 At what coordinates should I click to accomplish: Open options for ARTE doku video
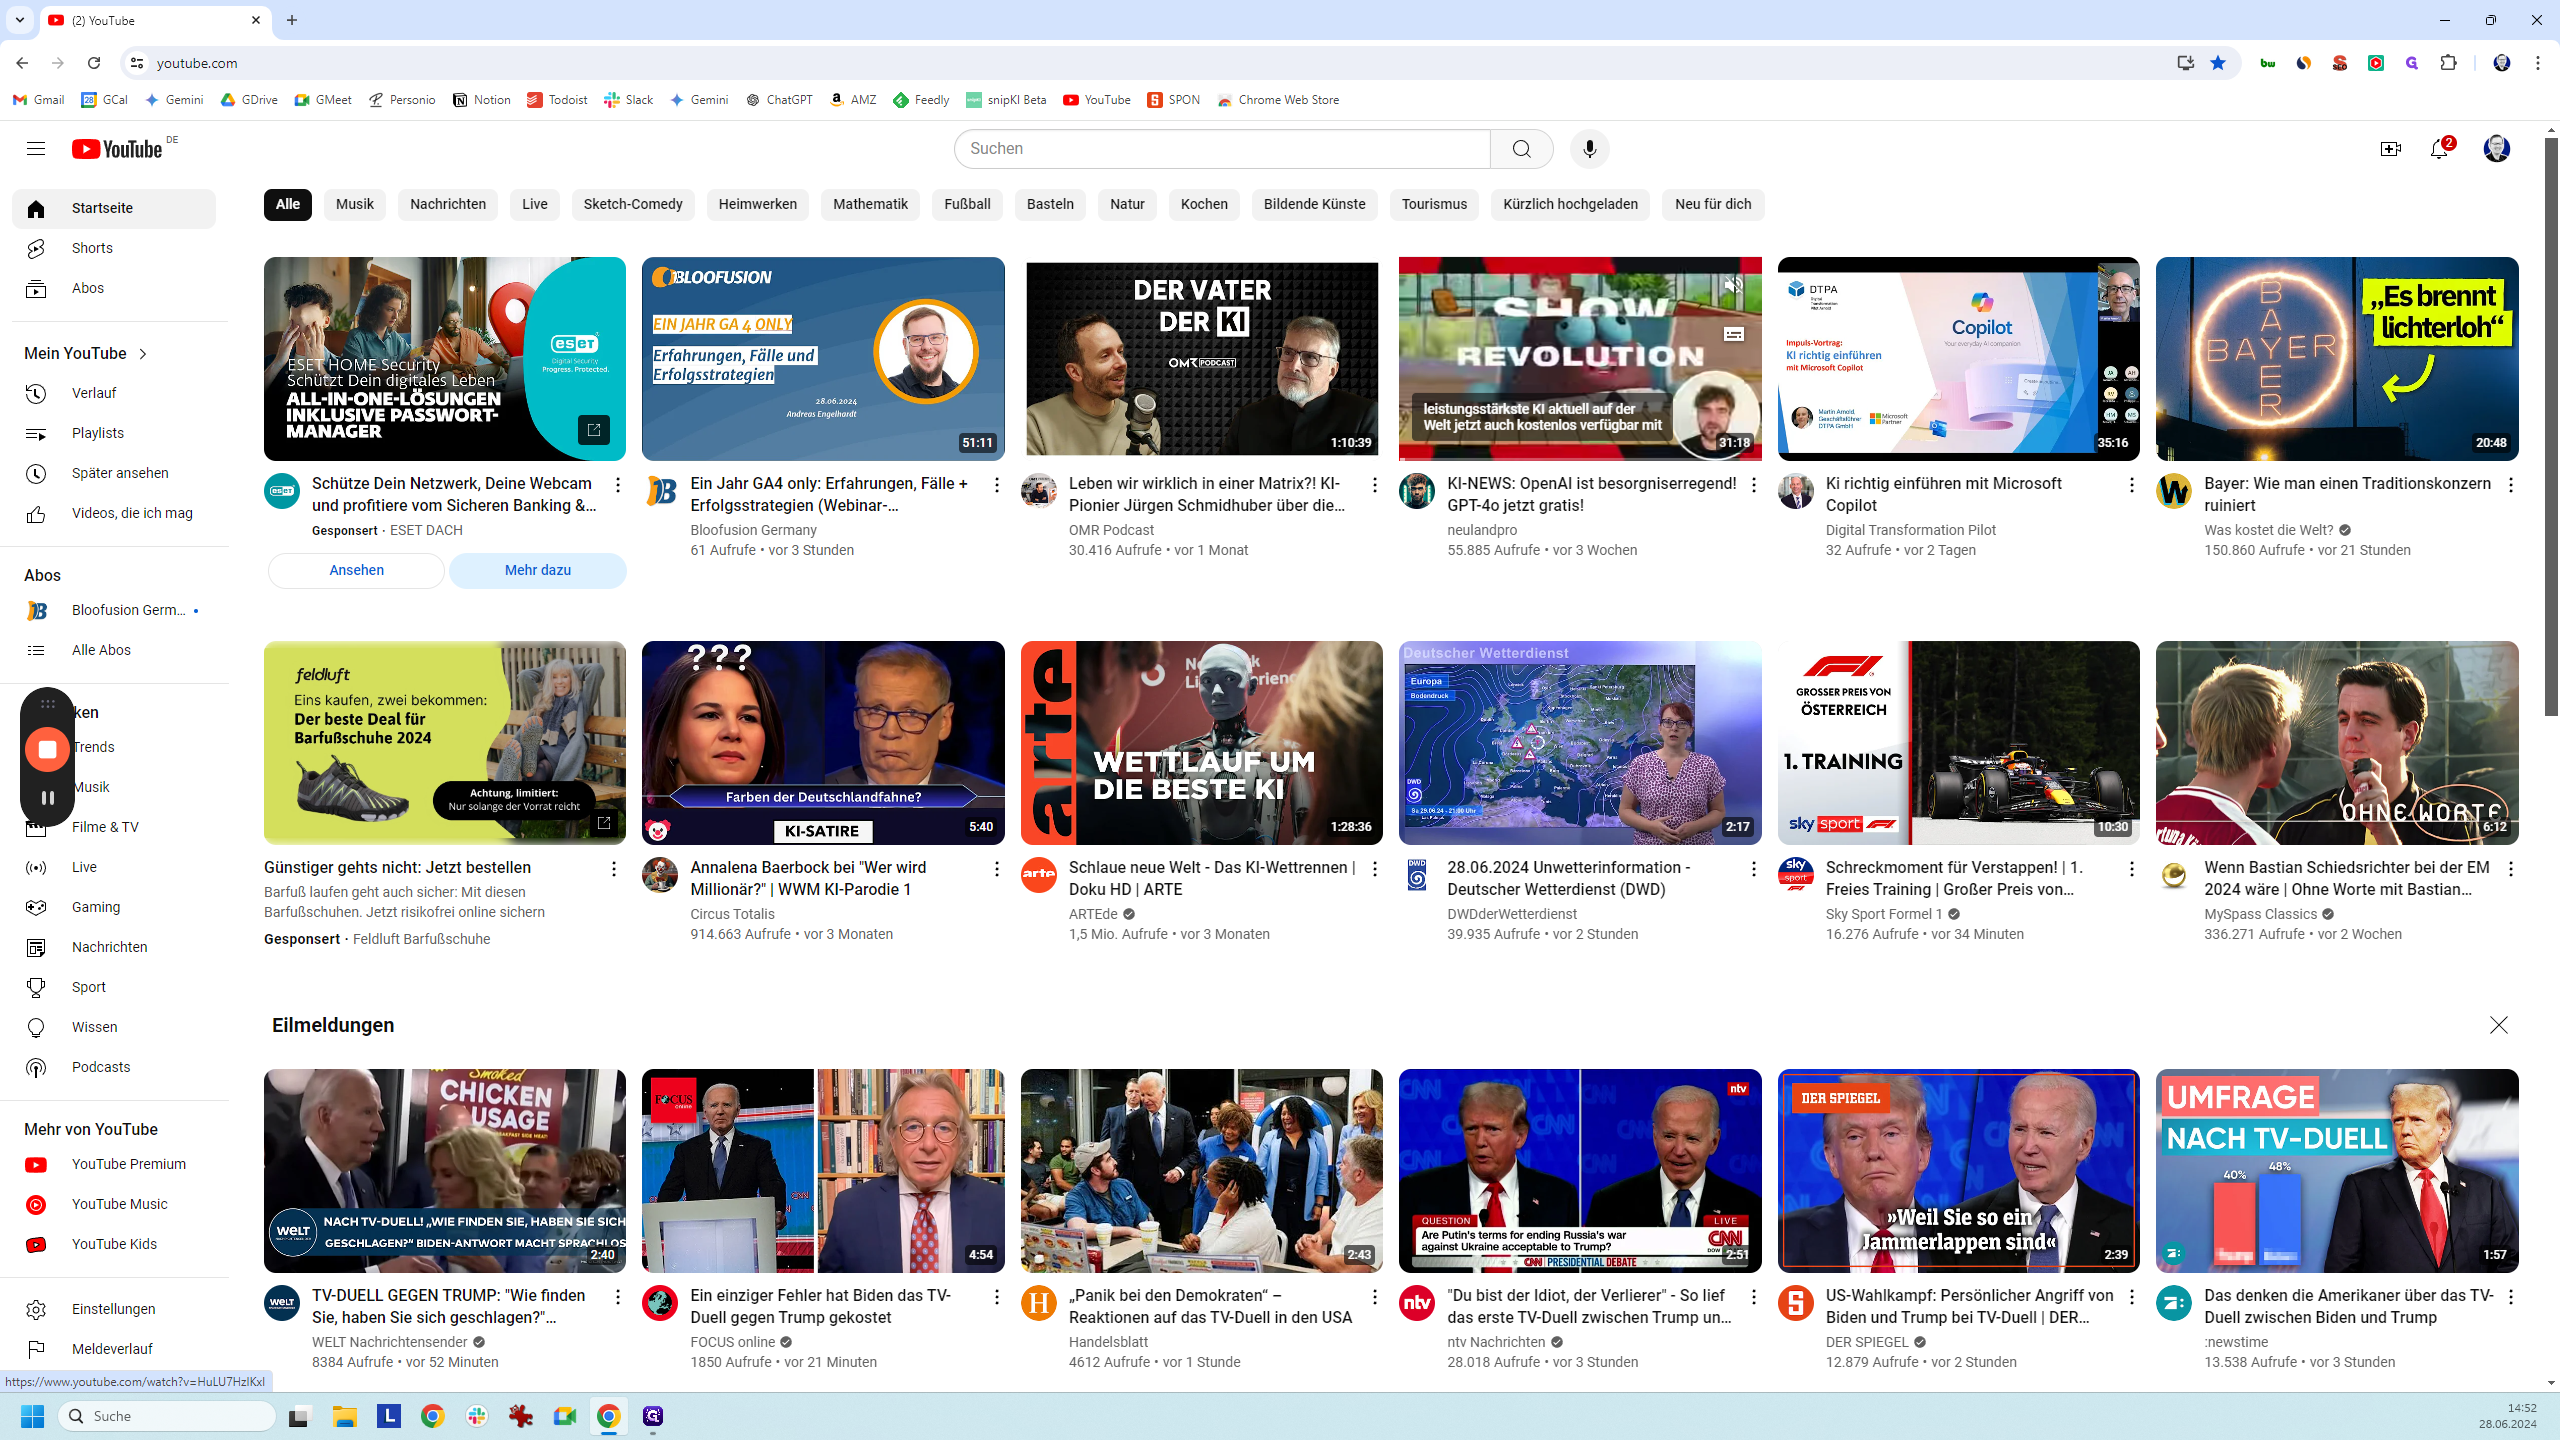(1374, 869)
